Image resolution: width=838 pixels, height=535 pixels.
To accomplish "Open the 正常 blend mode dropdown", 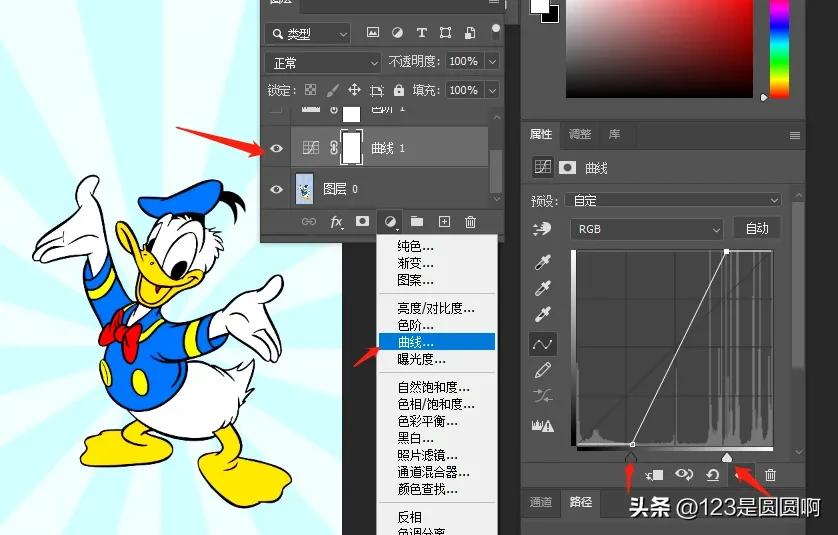I will (323, 63).
